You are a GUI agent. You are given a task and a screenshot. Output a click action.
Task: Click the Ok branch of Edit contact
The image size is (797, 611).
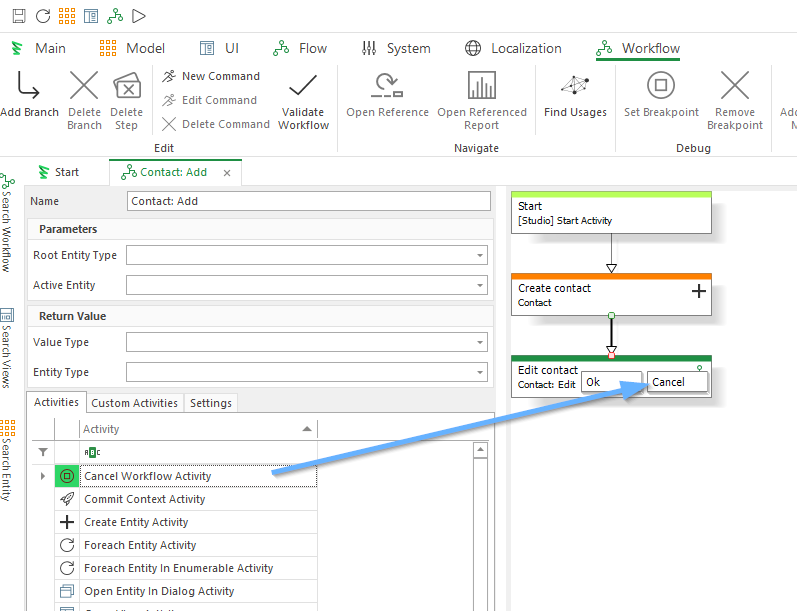611,382
